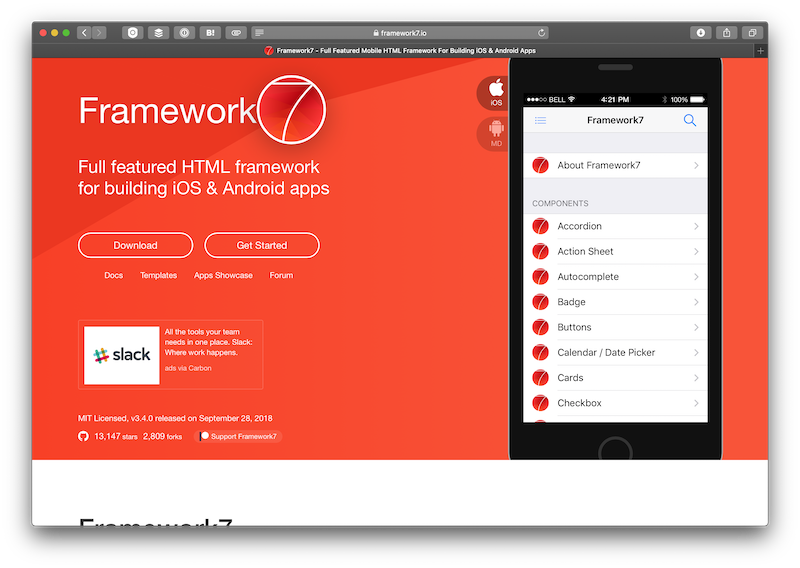Viewport: 800px width, 568px height.
Task: Open Checkbox component item
Action: [x=615, y=403]
